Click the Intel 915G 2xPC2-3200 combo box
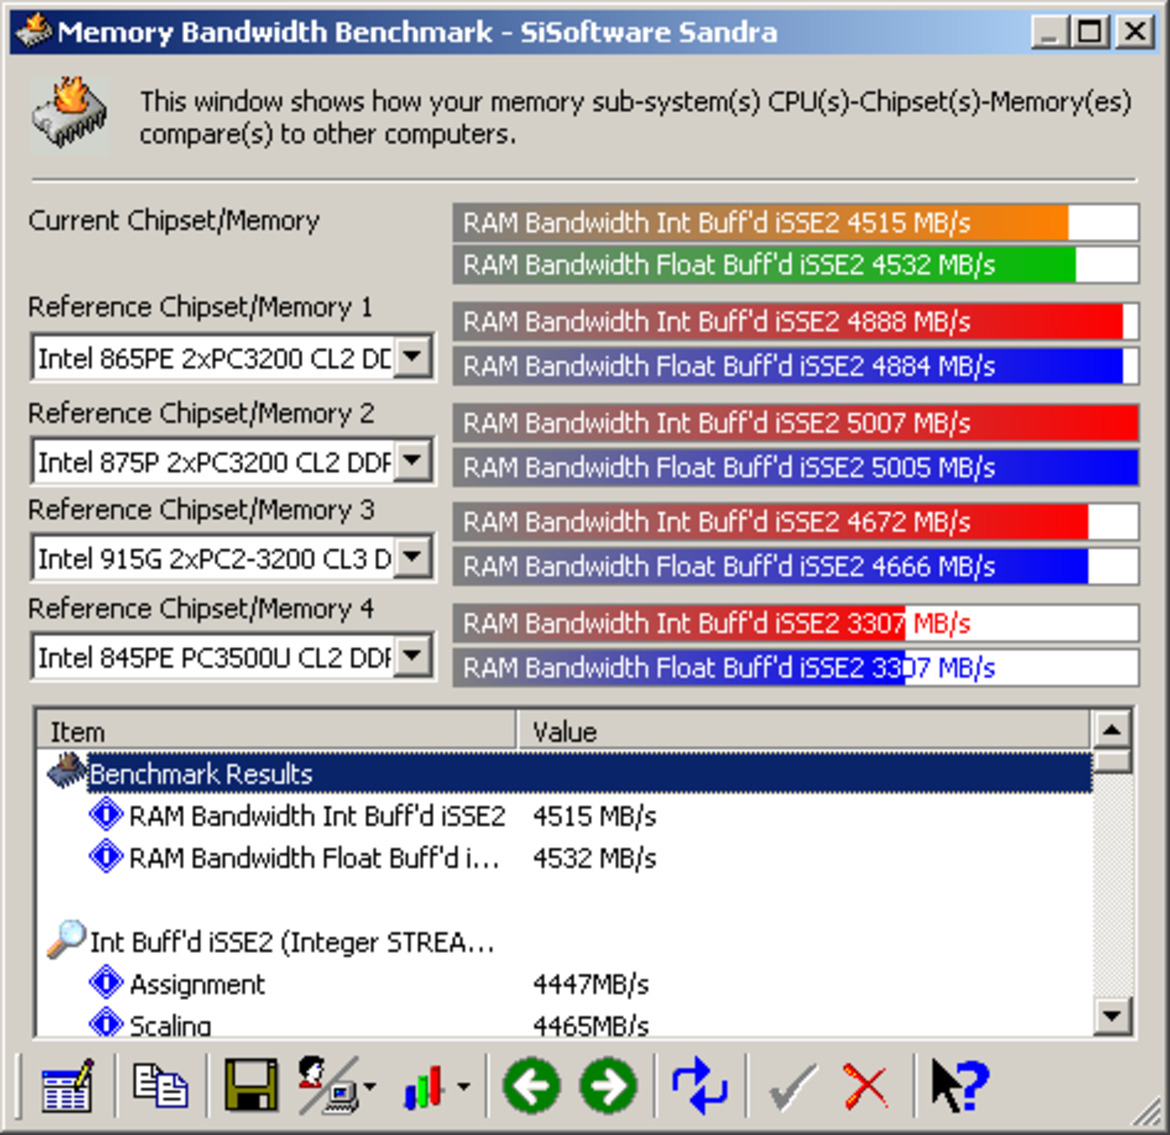Screen dimensions: 1170x1135 click(232, 557)
